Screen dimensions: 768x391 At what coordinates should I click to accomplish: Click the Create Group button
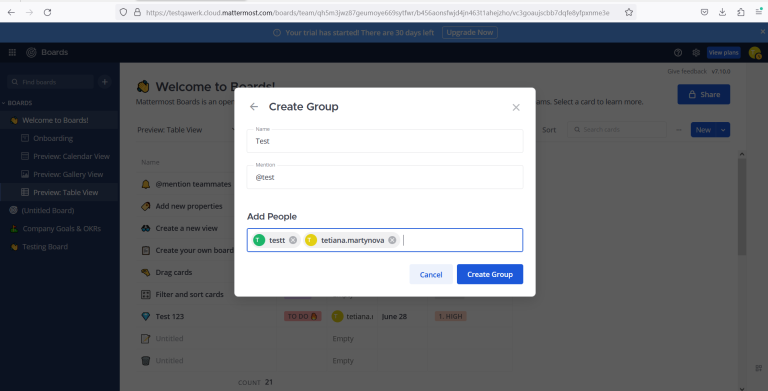(x=490, y=274)
